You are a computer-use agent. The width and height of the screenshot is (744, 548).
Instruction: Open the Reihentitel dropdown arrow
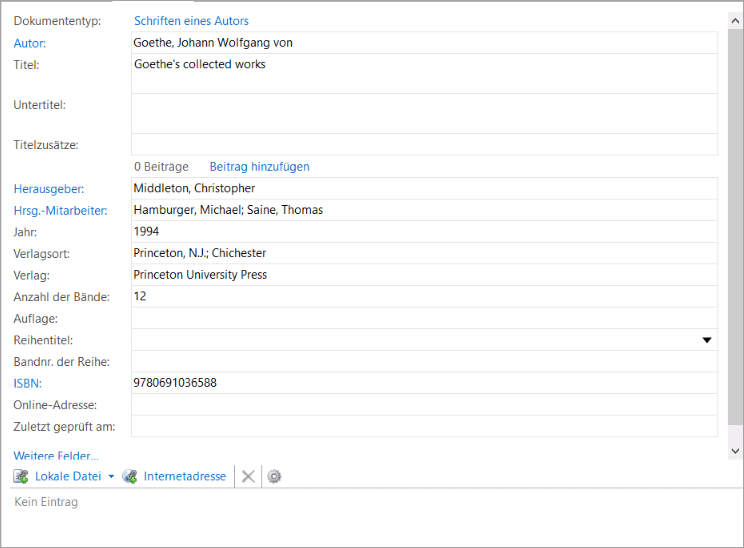point(707,340)
